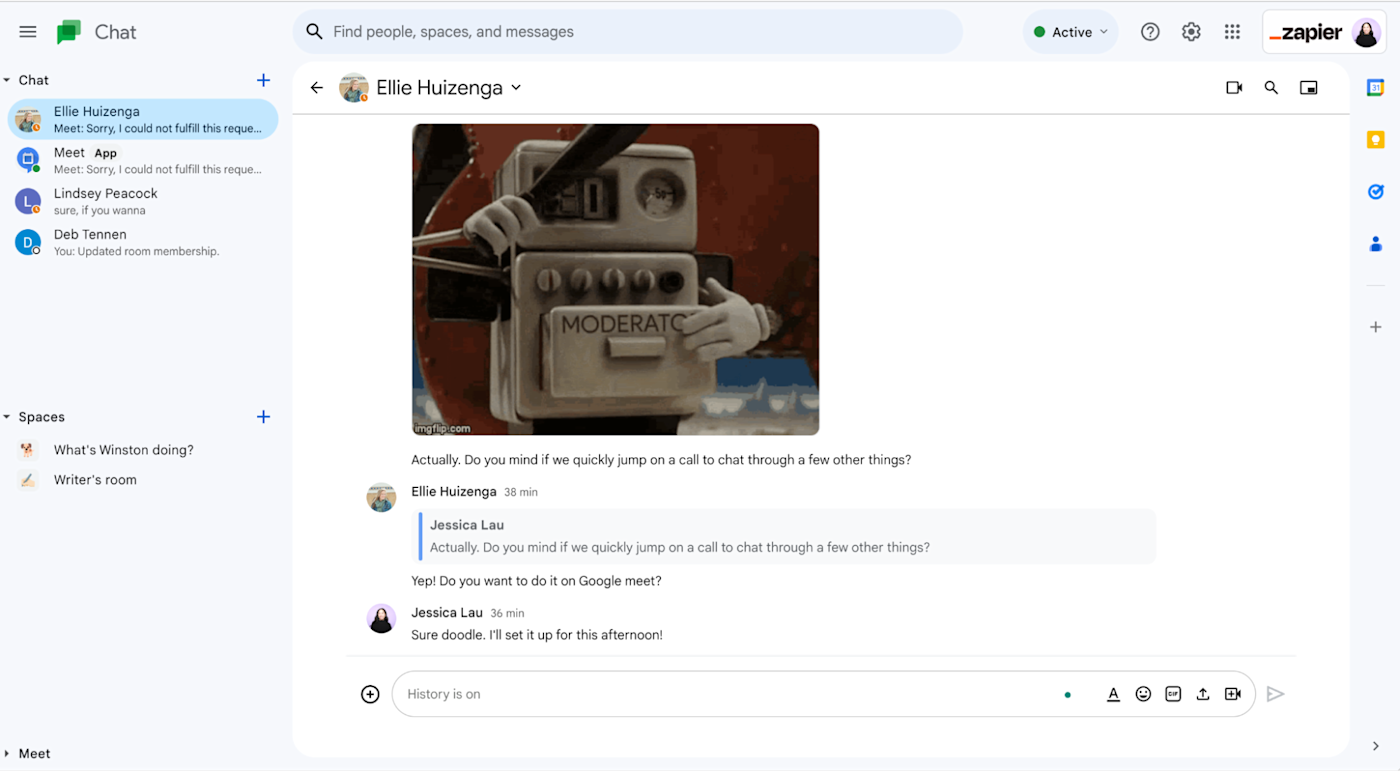Collapse the Spaces section
Image resolution: width=1400 pixels, height=771 pixels.
[7, 417]
